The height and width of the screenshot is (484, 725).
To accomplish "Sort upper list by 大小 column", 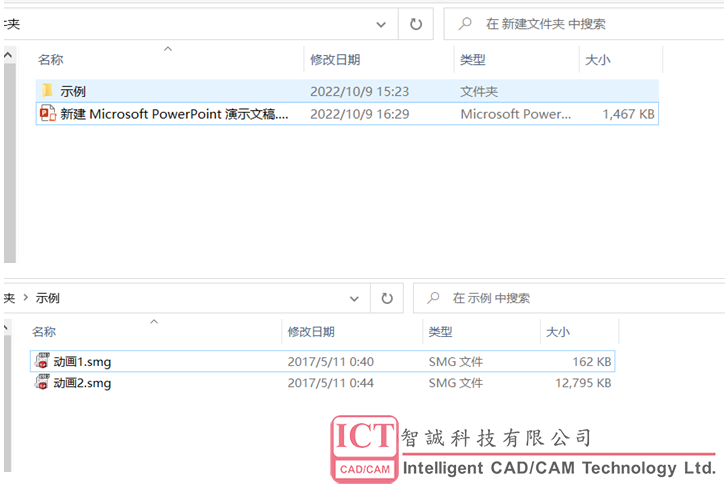I will (x=597, y=60).
